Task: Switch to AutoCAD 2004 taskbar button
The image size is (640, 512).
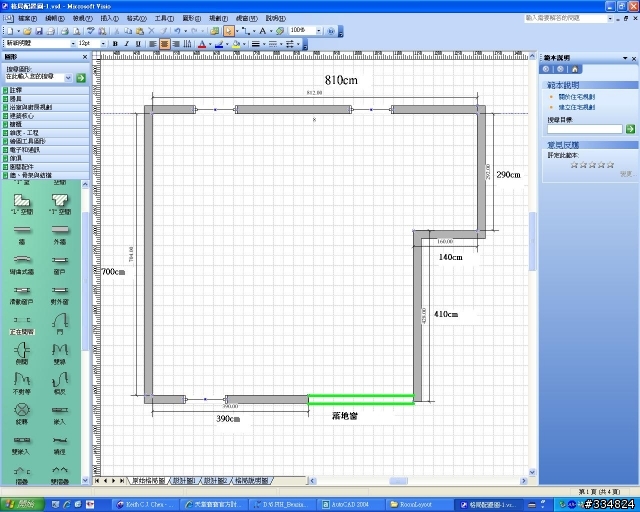Action: pyautogui.click(x=350, y=505)
